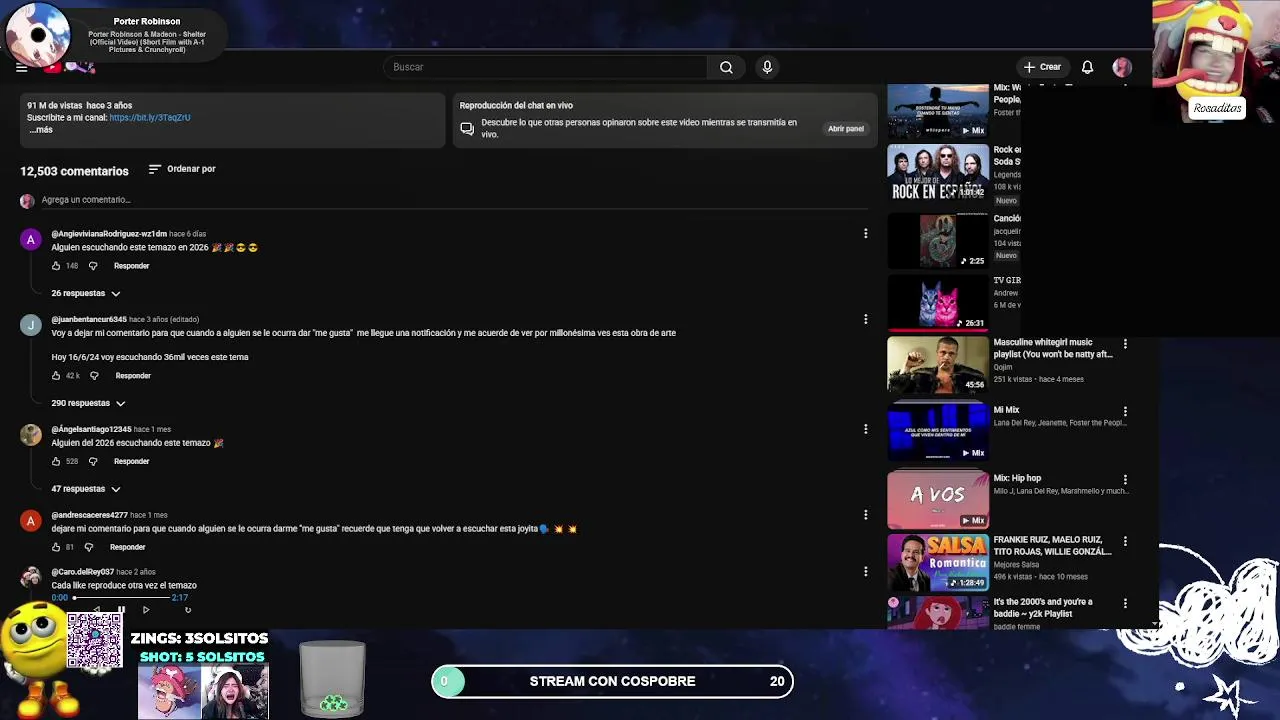Open Caro.delRey037's profile picture
Screen dimensions: 1280x720
point(31,577)
